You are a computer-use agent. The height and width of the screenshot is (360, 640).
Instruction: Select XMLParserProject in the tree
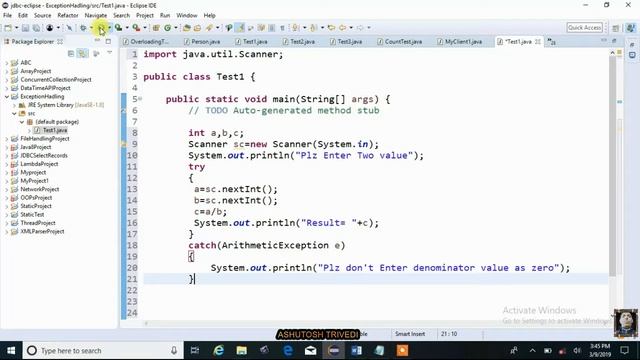pos(42,231)
